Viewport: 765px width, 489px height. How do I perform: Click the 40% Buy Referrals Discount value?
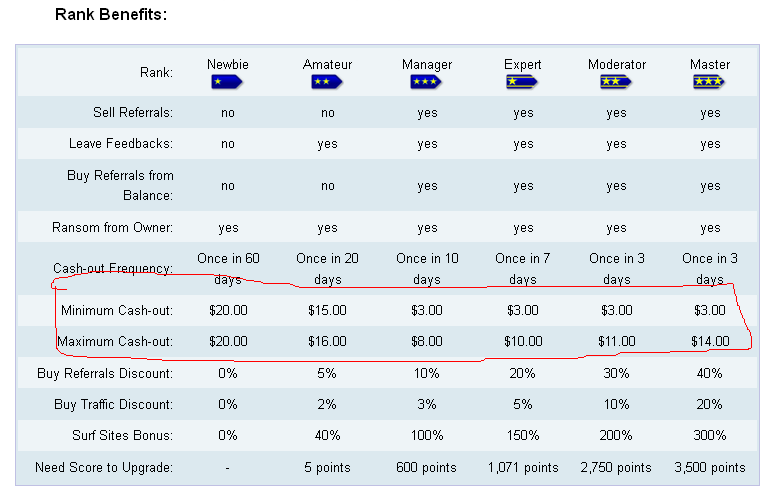coord(710,374)
